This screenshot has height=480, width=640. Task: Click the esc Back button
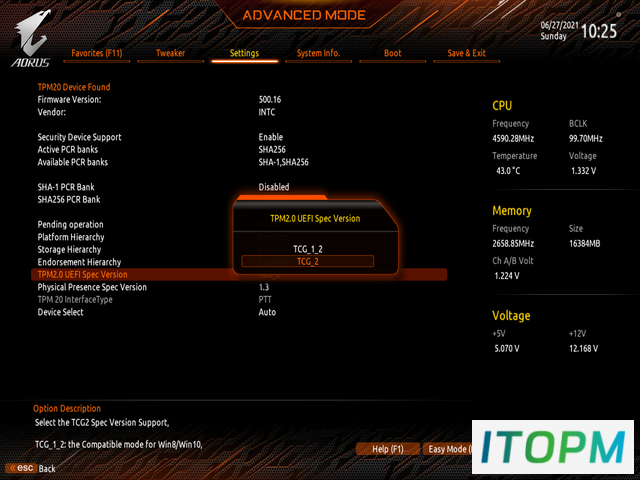point(32,468)
